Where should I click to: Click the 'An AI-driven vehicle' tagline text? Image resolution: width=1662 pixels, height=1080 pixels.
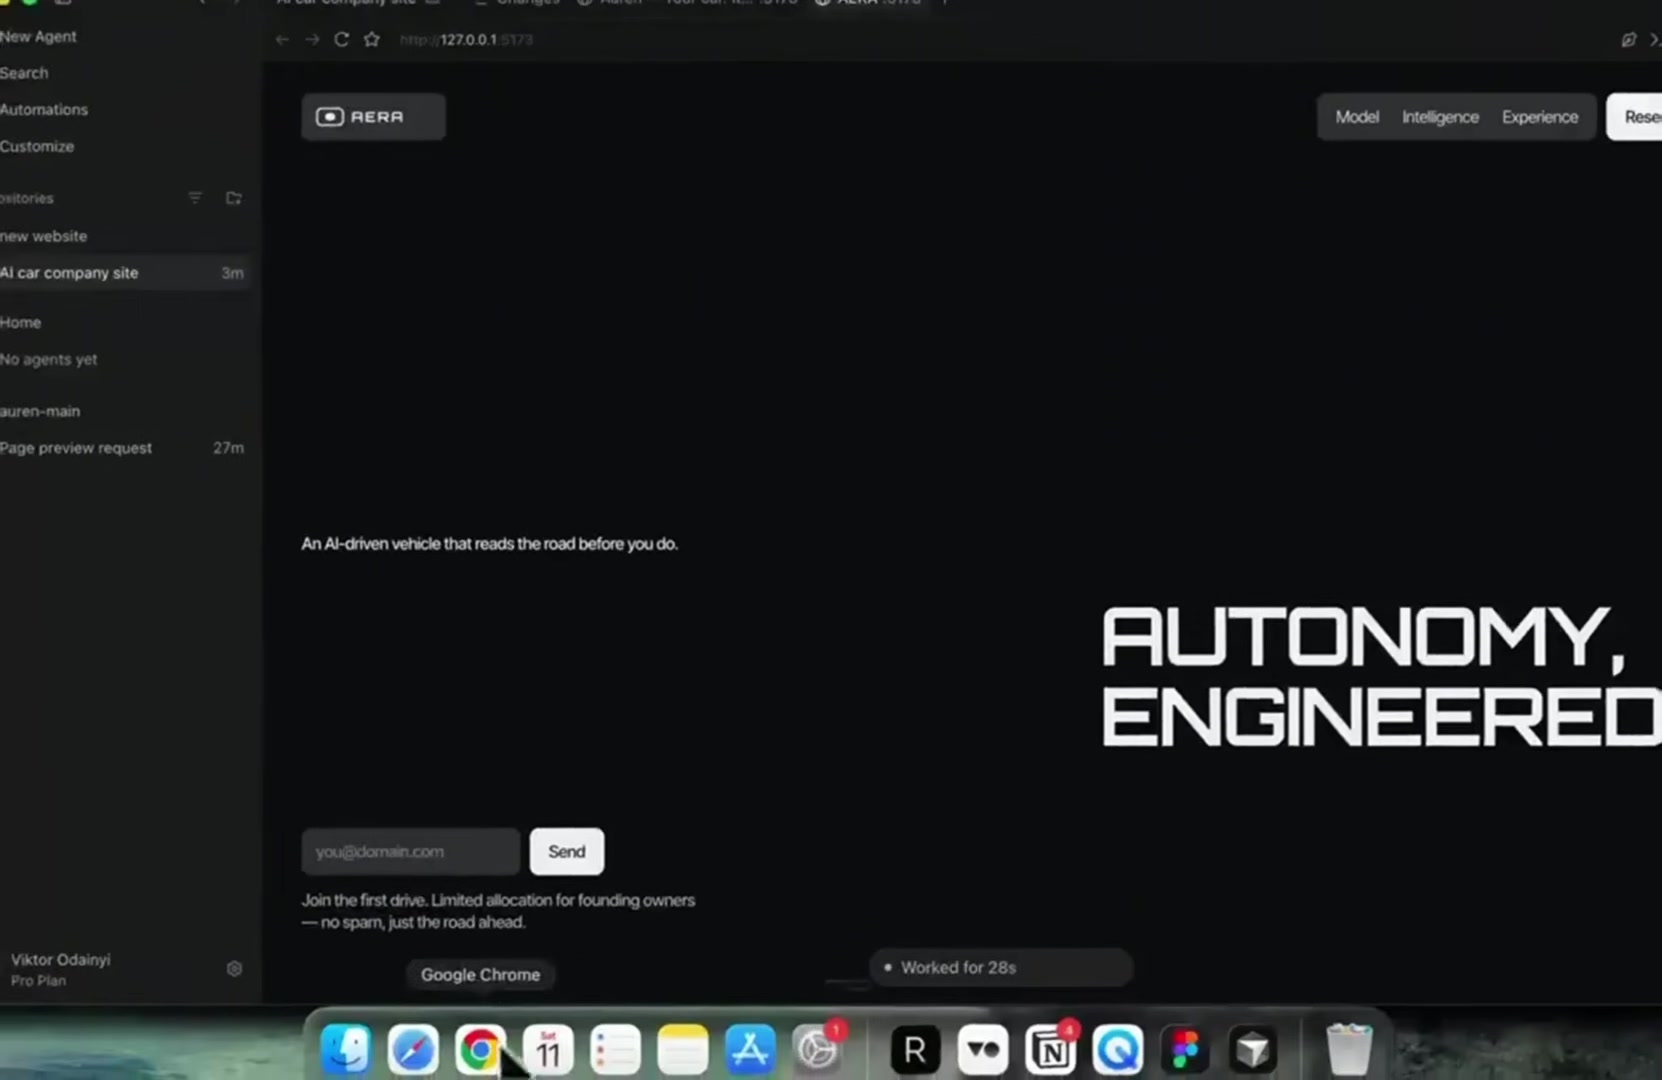pos(490,544)
